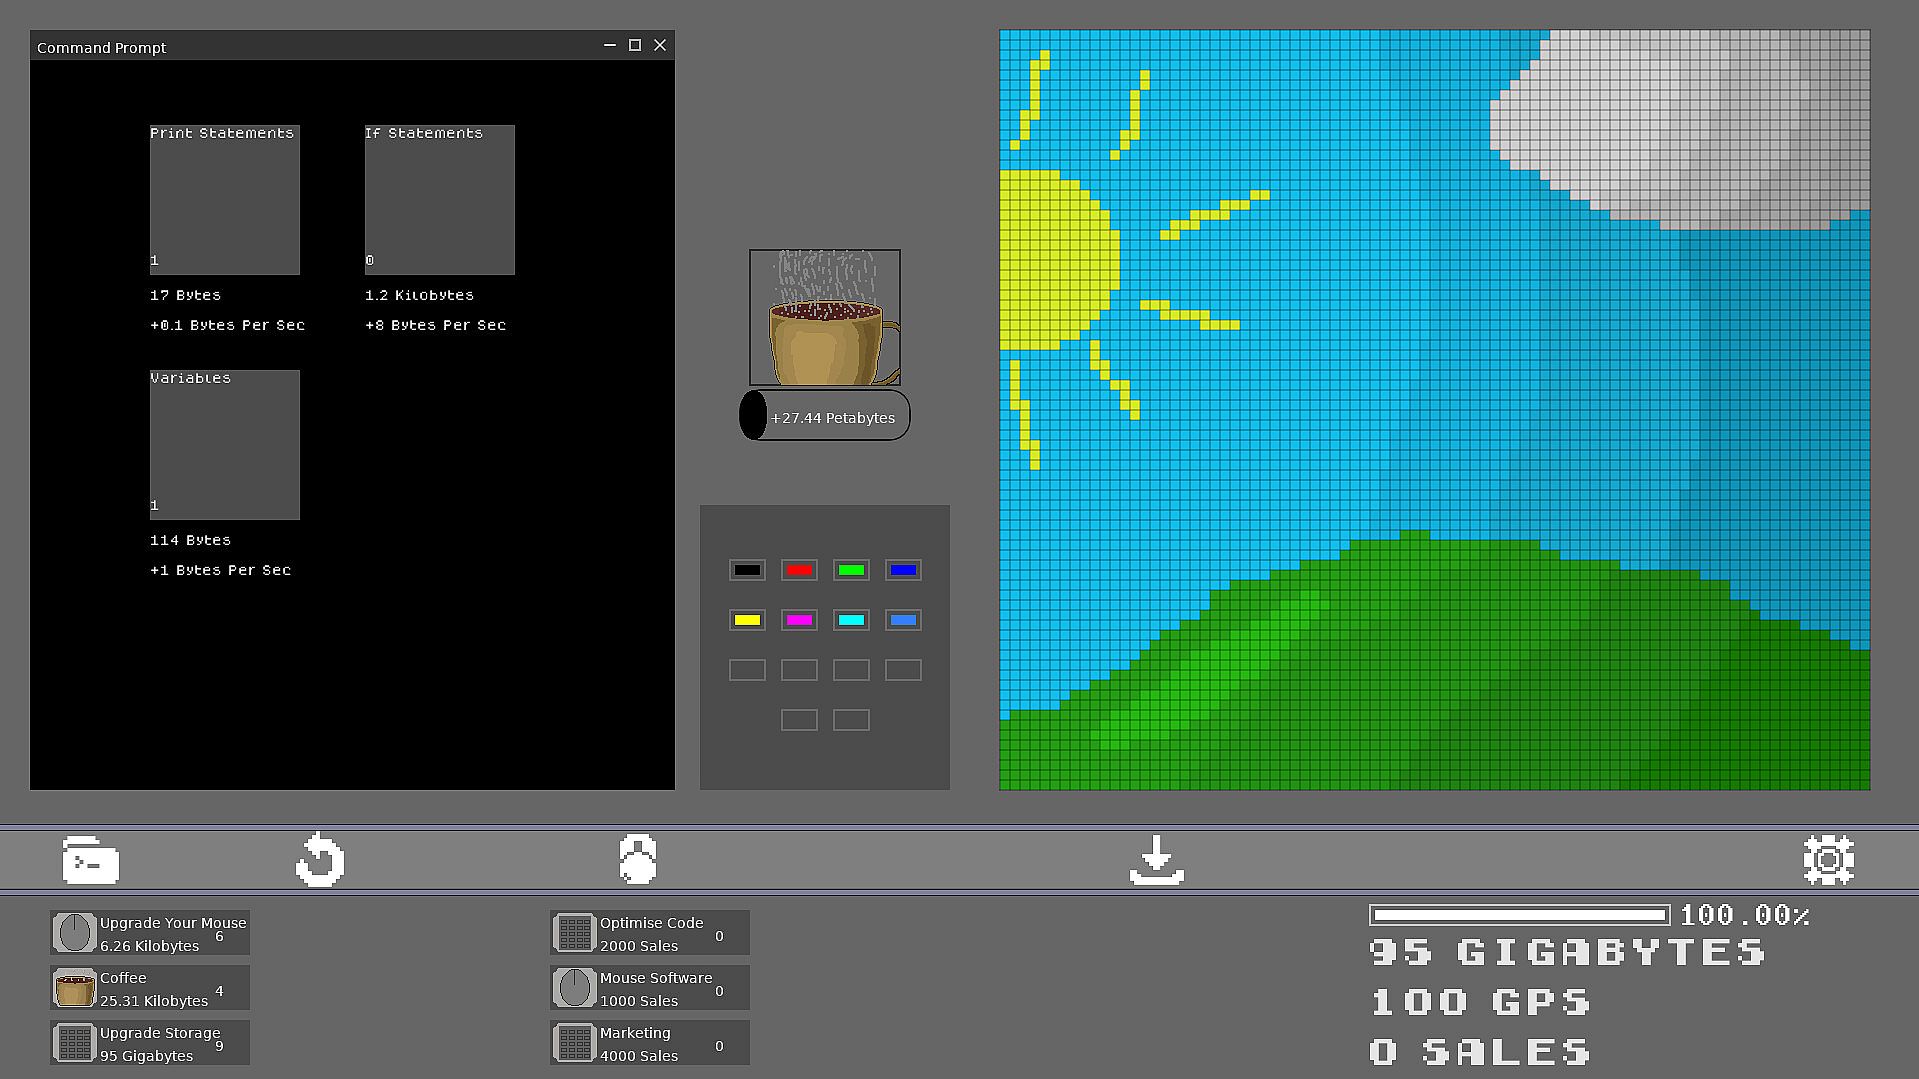Click the "100 GPS" readout
The width and height of the screenshot is (1919, 1079).
click(1480, 1002)
